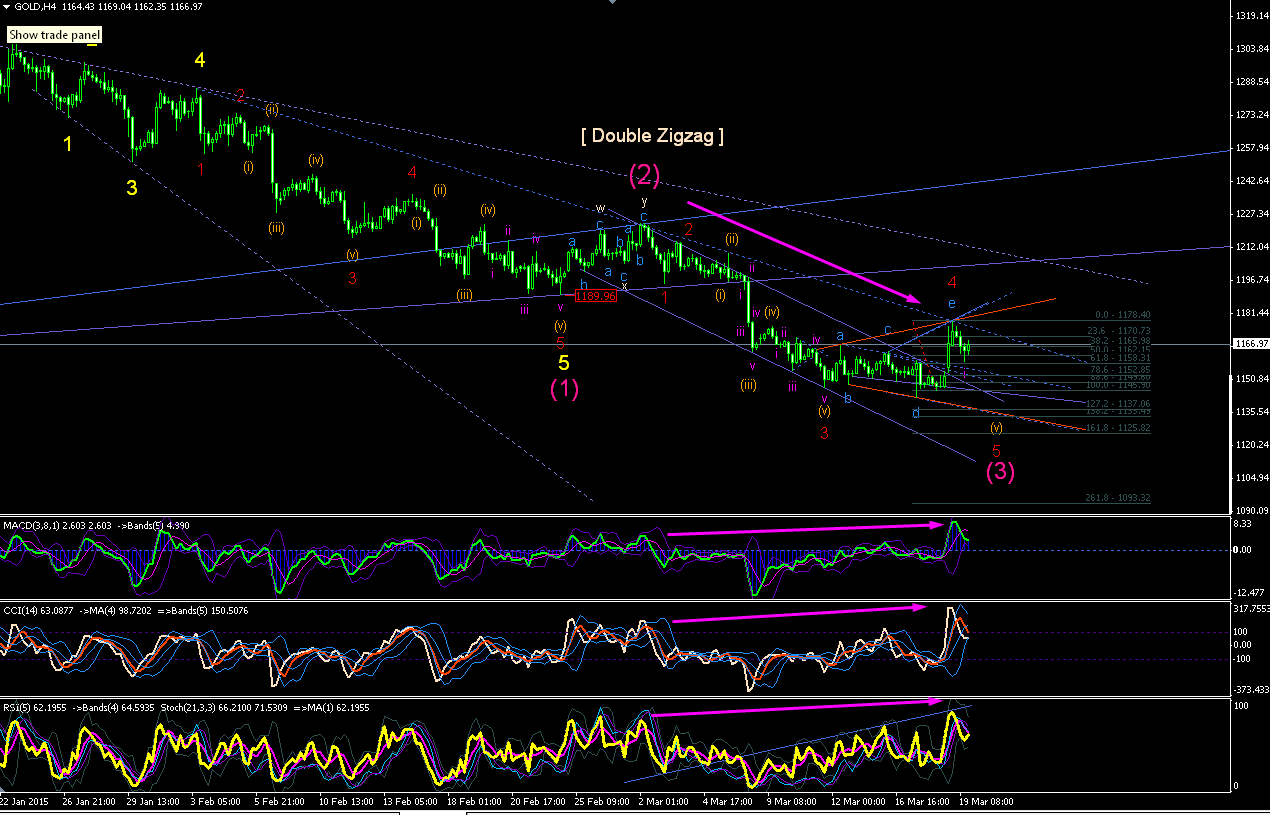Click the 1090.09 price axis value
This screenshot has height=815, width=1270.
tap(1250, 510)
